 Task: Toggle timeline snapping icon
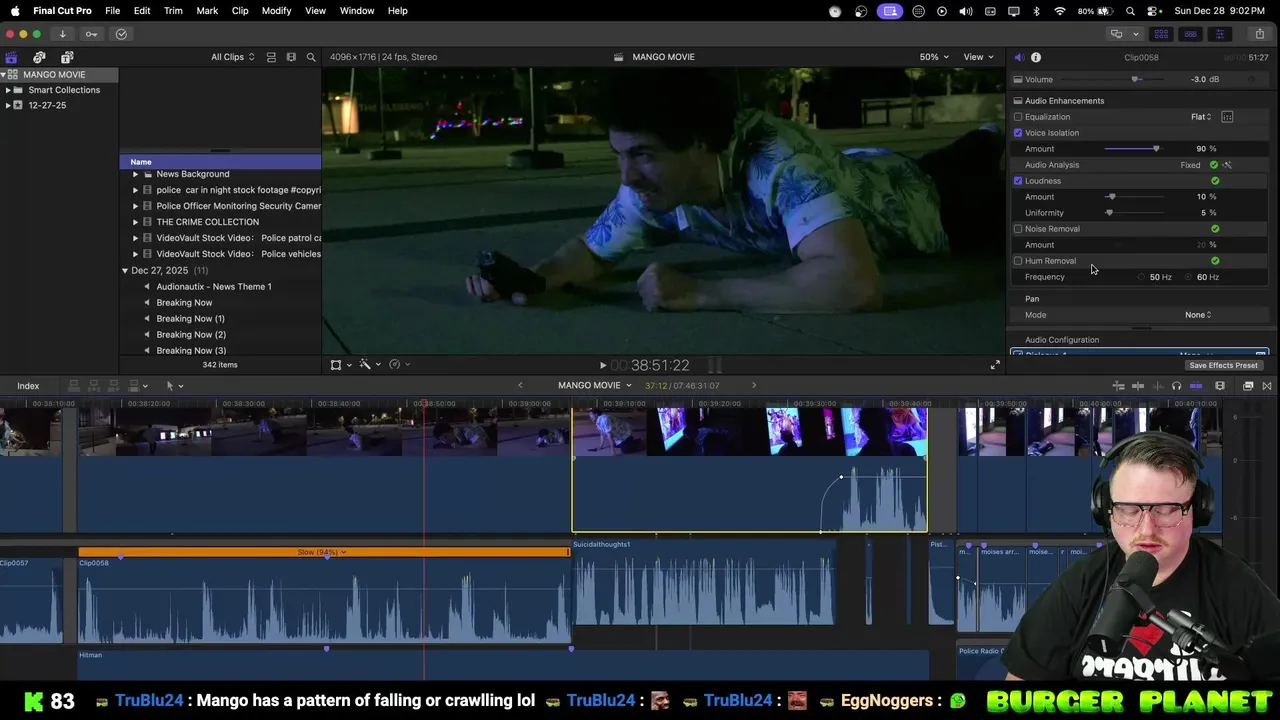point(1196,386)
